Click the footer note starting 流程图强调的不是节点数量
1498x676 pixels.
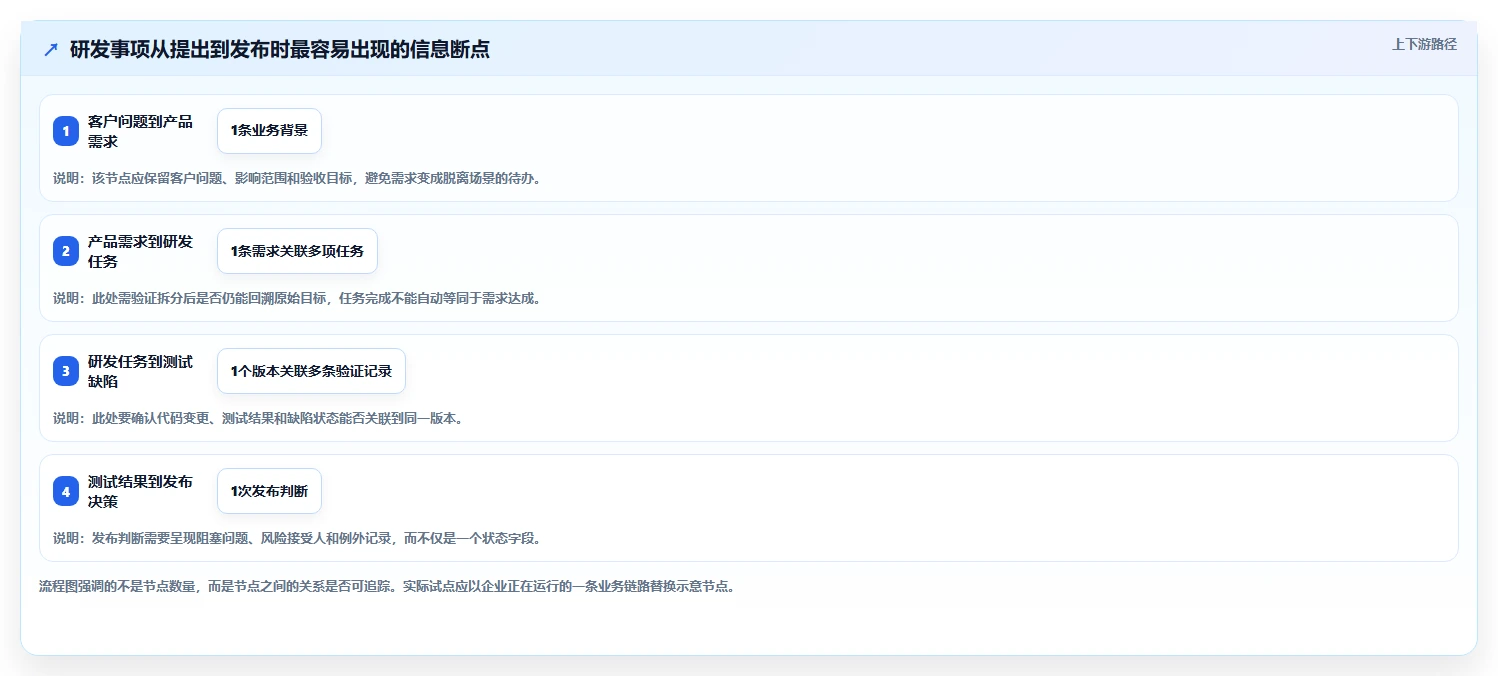[x=387, y=586]
